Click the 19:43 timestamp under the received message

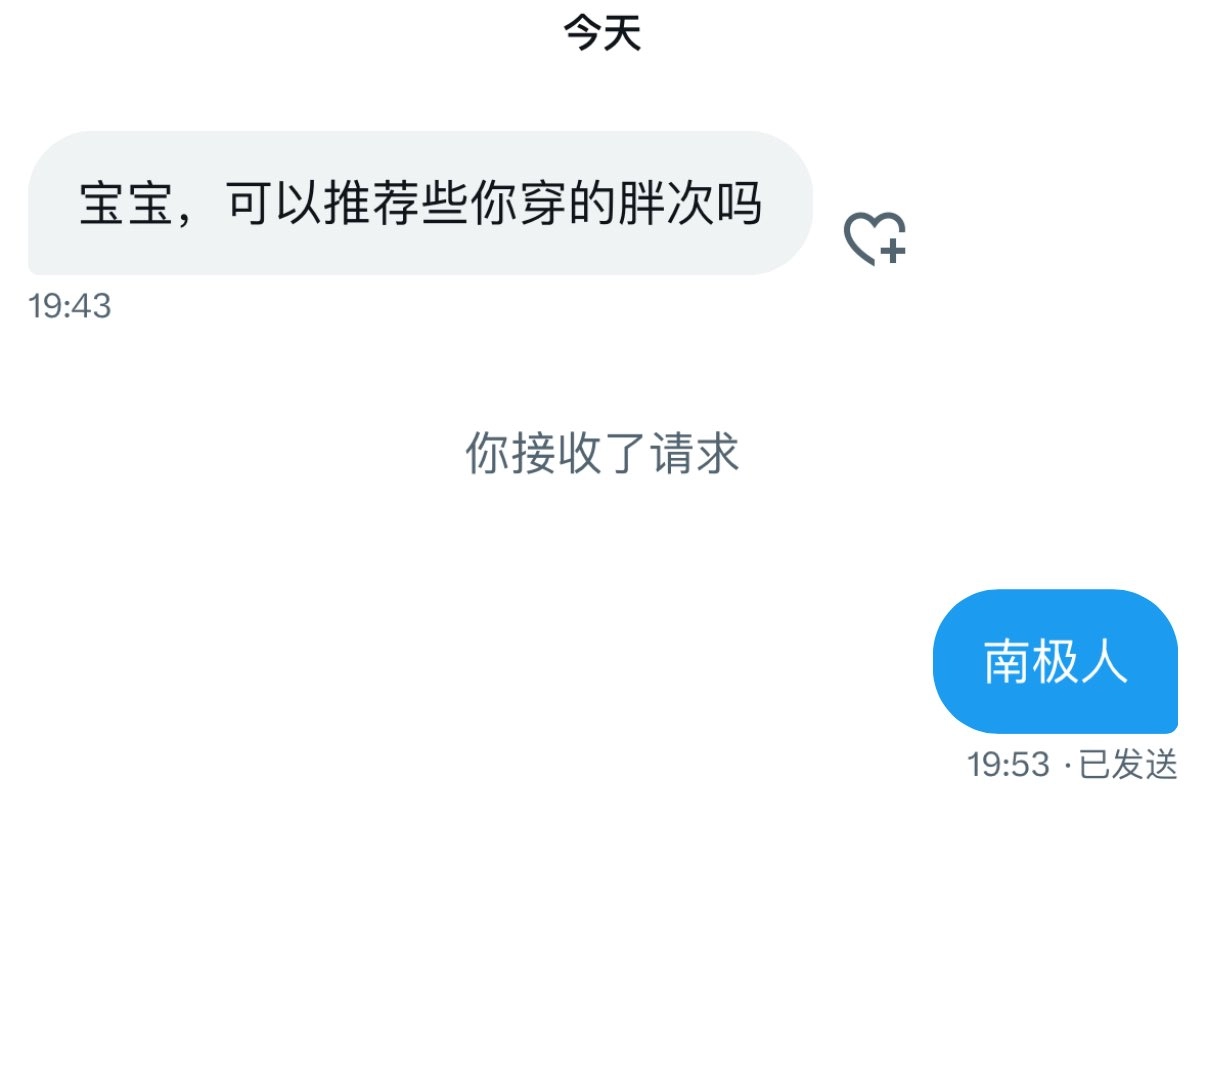coord(70,306)
